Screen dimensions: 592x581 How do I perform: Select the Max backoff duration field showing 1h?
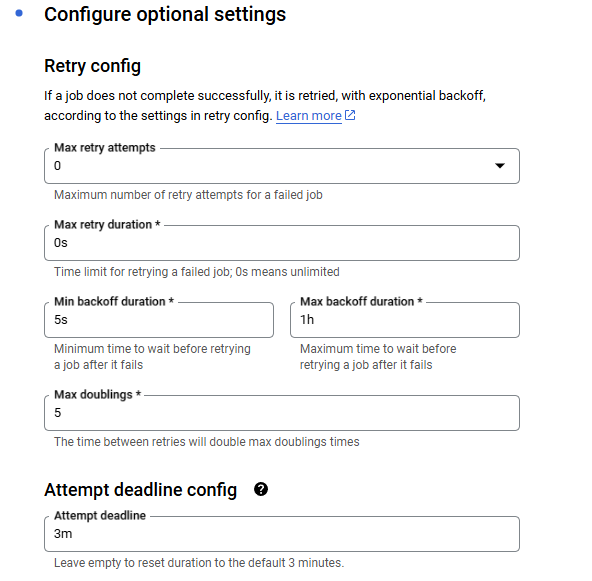click(405, 320)
